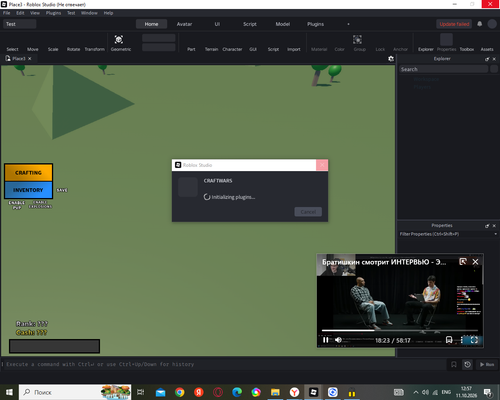Click the Explorer filter icon beside Search
This screenshot has width=500, height=400.
coord(494,69)
